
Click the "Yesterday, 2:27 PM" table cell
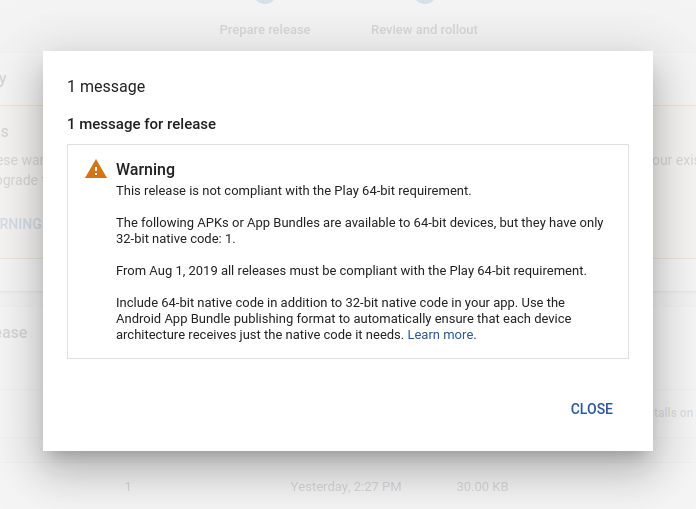coord(345,487)
